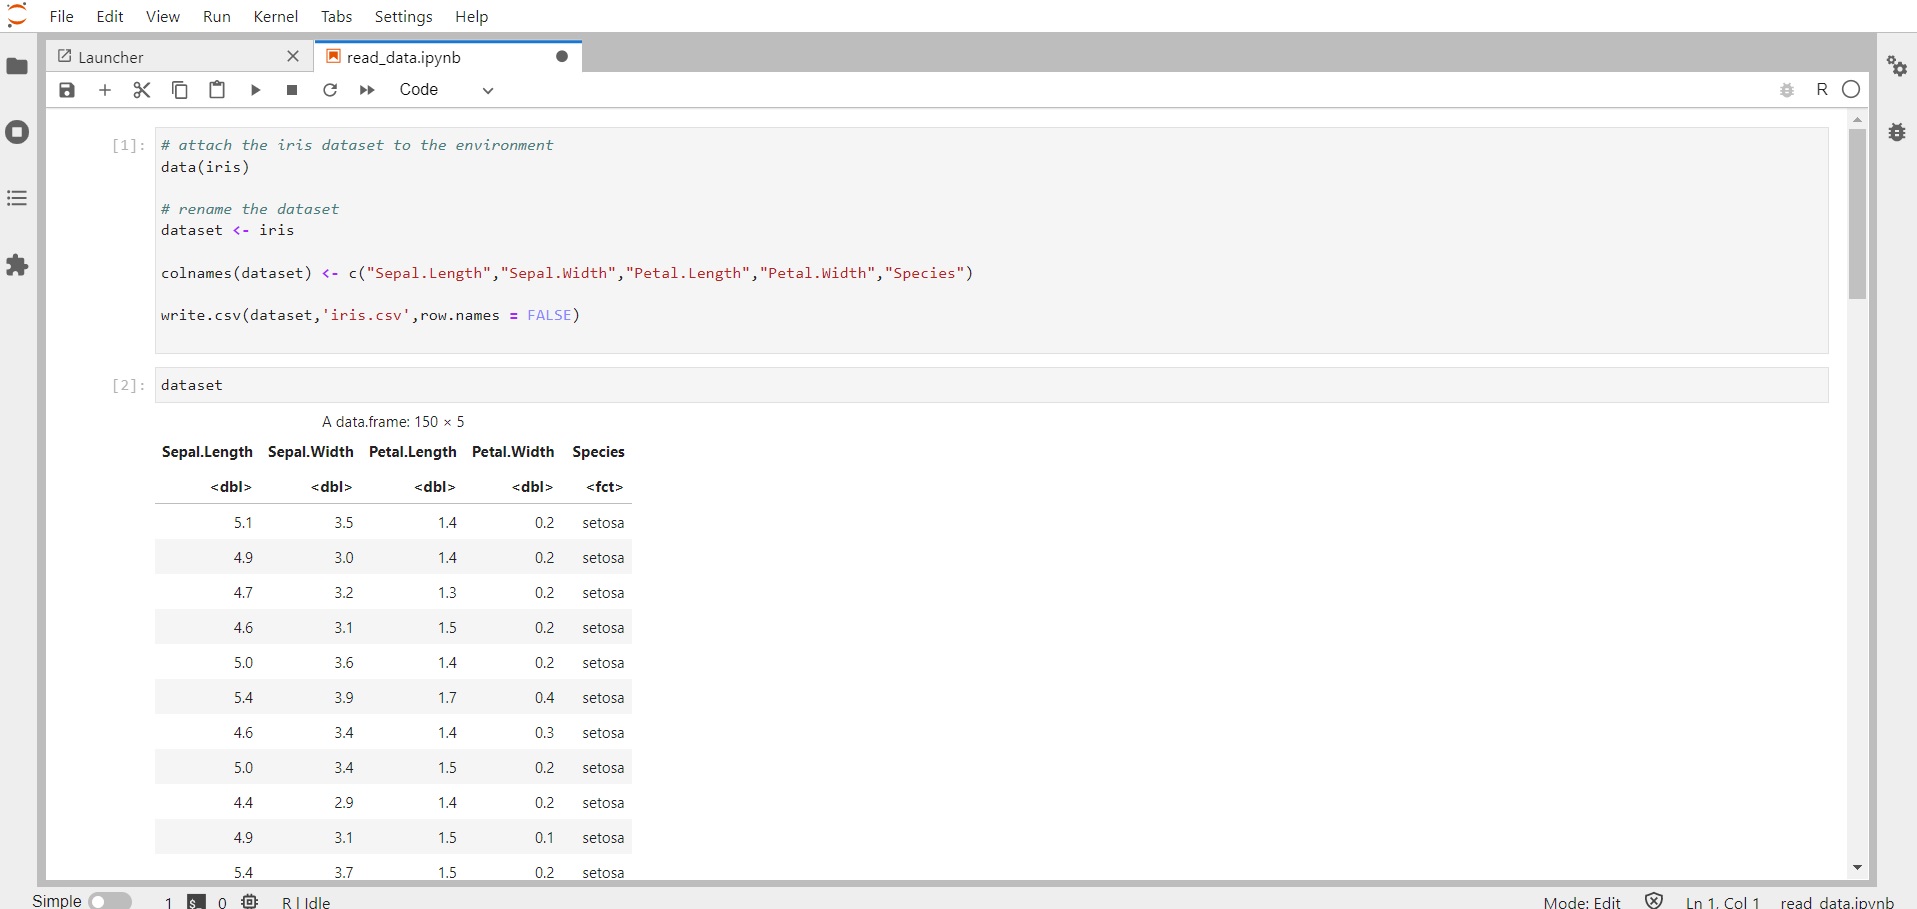Copy the selected cell icon
The width and height of the screenshot is (1917, 909).
click(180, 90)
